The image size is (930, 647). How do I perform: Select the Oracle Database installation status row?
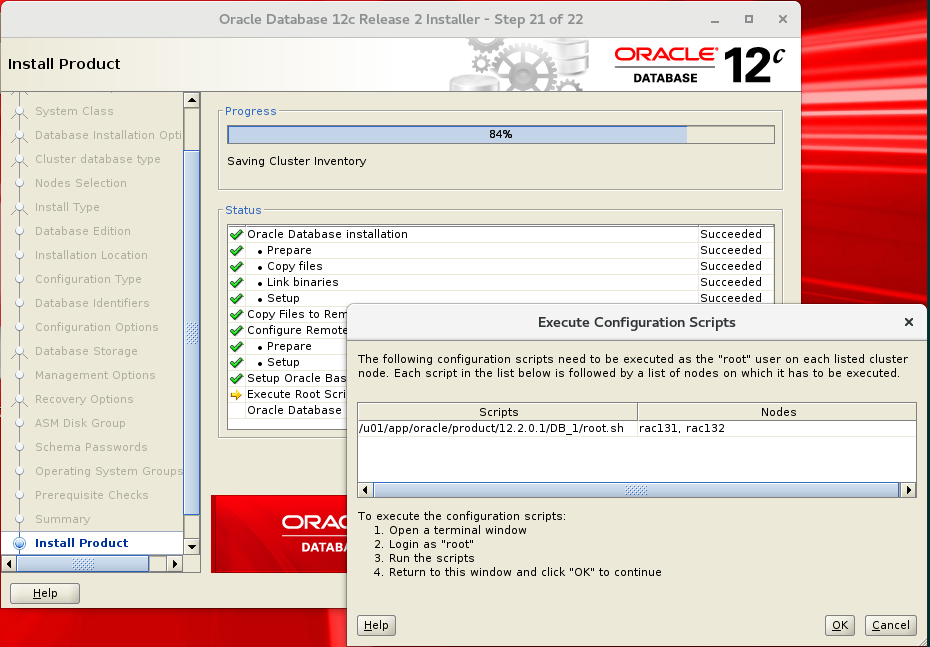coord(501,234)
